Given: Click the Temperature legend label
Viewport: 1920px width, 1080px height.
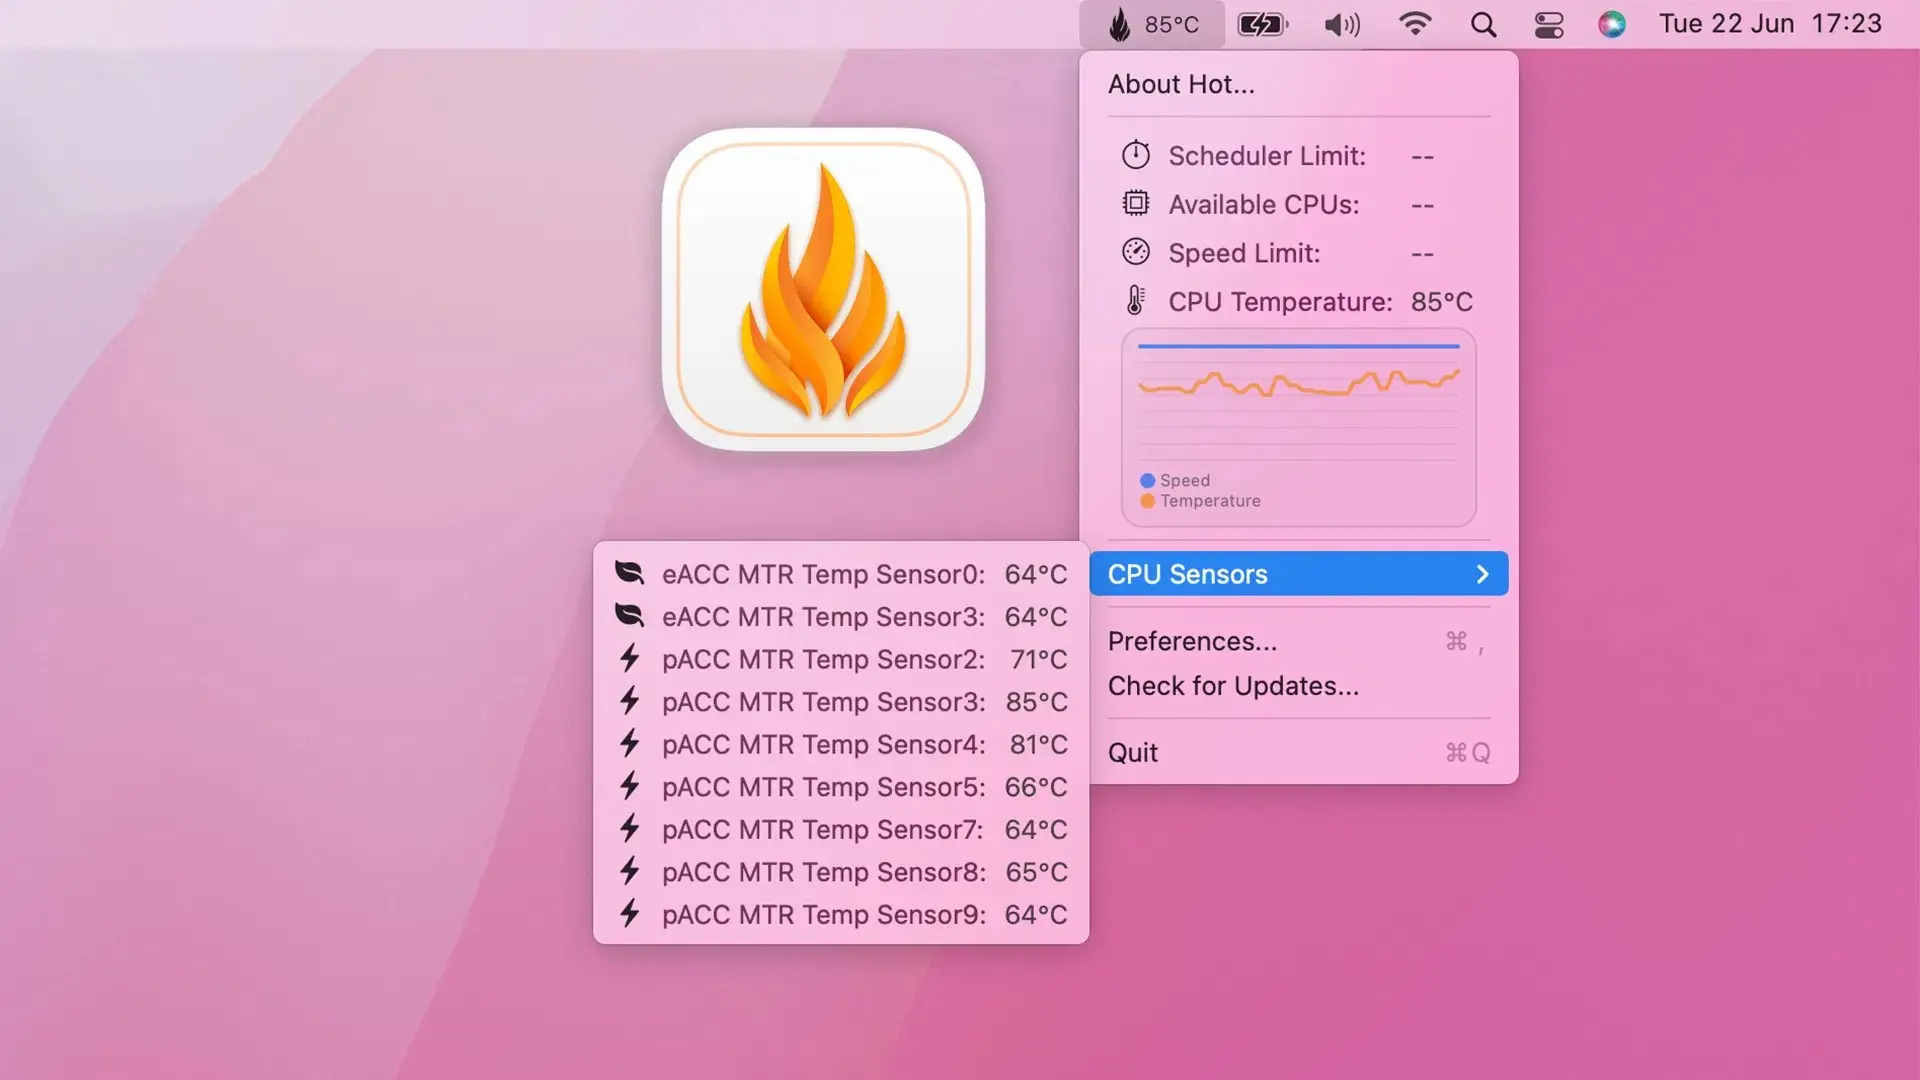Looking at the screenshot, I should [1210, 501].
